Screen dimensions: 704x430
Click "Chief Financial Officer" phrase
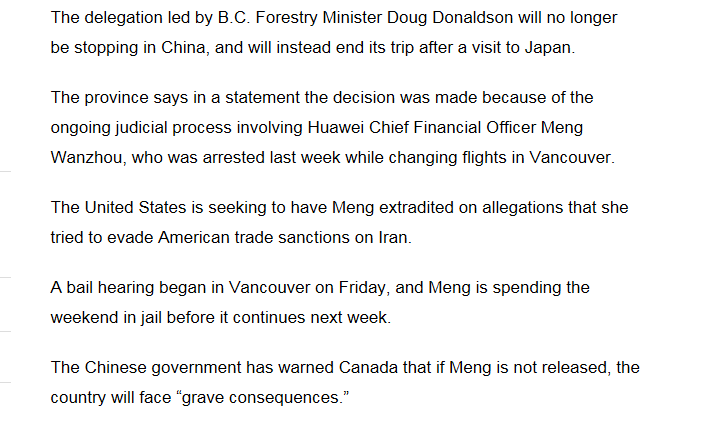click(x=452, y=127)
